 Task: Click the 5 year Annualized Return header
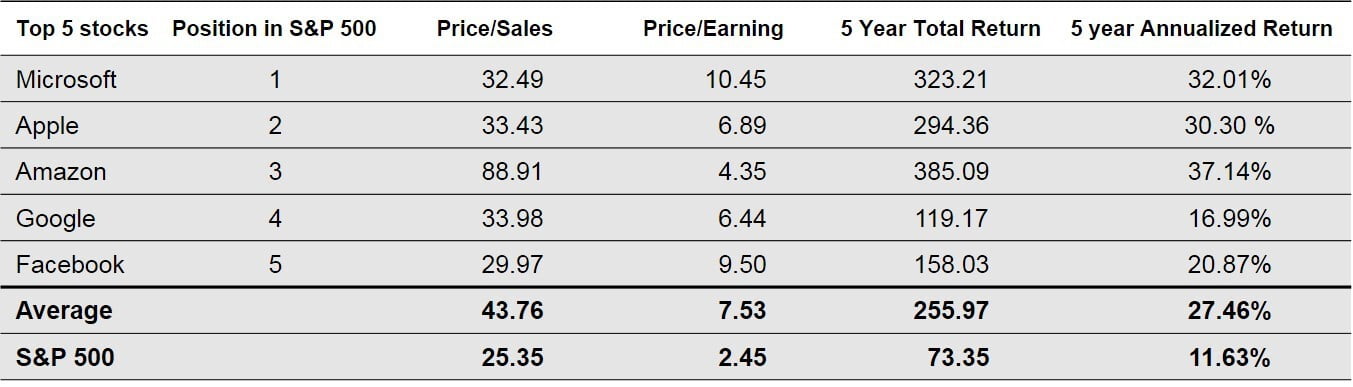pyautogui.click(x=1201, y=28)
